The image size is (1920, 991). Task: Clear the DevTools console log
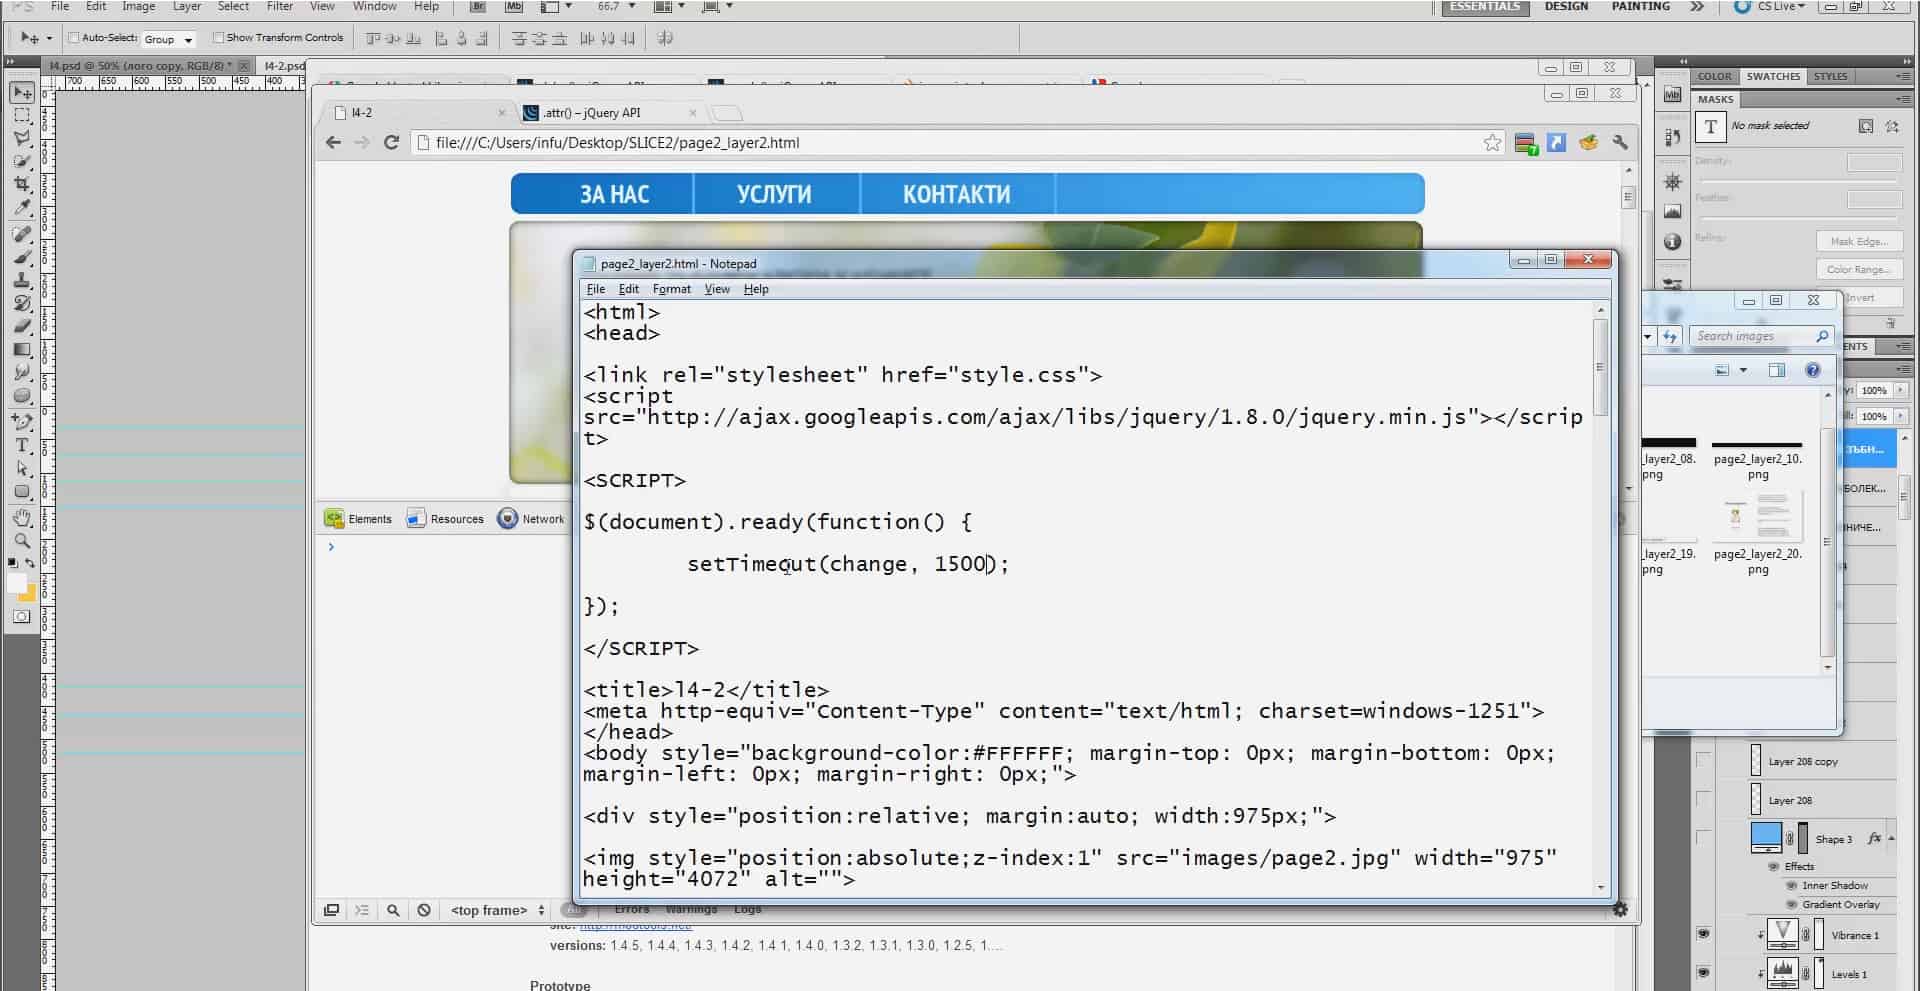click(424, 910)
